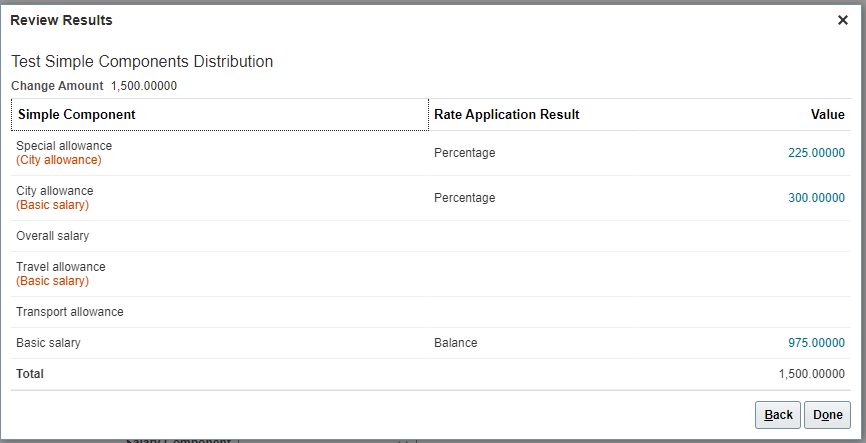Click the orange City allowance reference text
The width and height of the screenshot is (866, 443).
[59, 160]
